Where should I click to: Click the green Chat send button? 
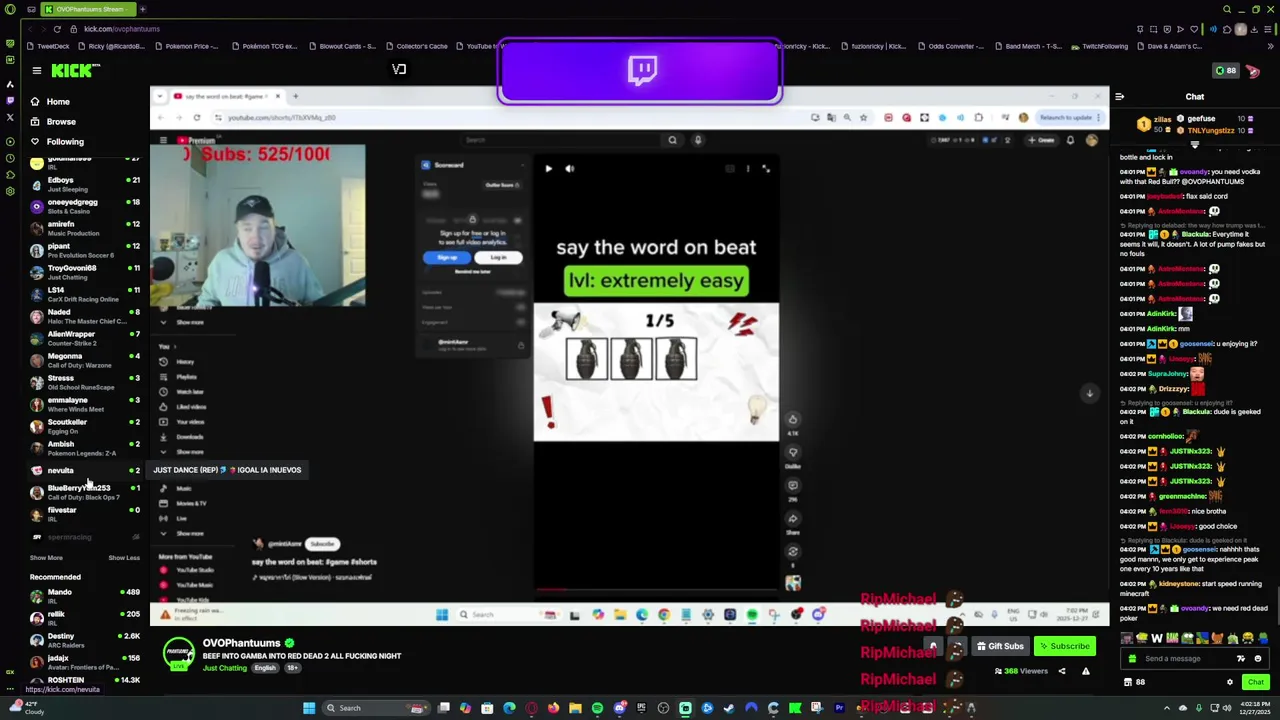click(x=1255, y=682)
